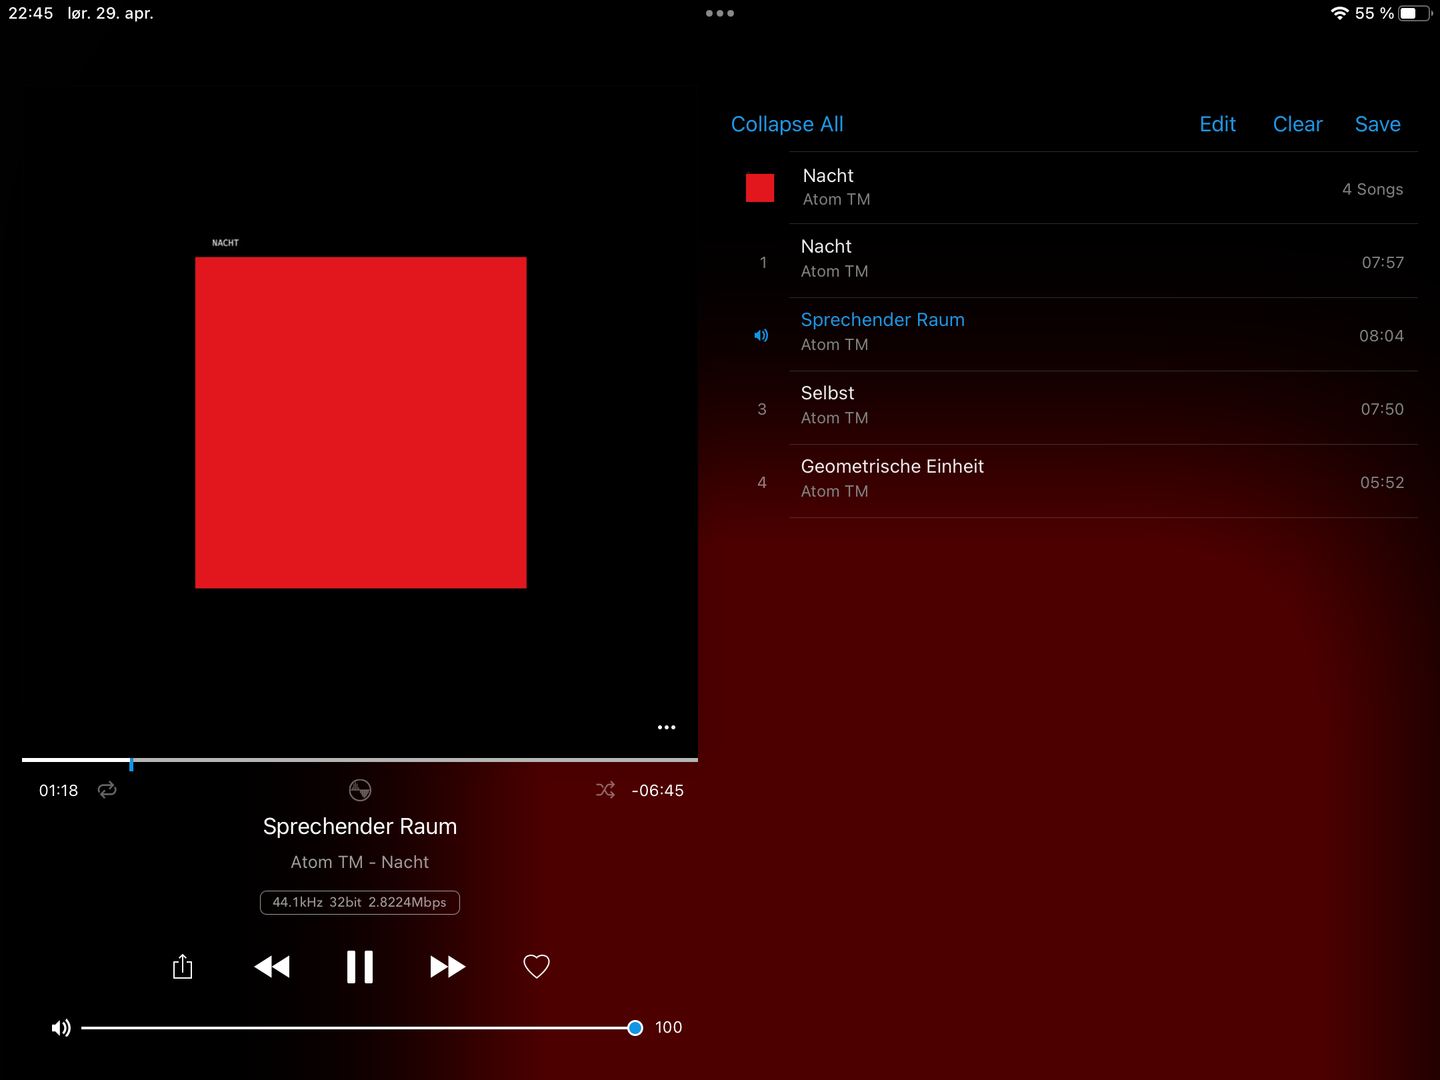
Task: Play track 1 Nacht
Action: [1075, 261]
